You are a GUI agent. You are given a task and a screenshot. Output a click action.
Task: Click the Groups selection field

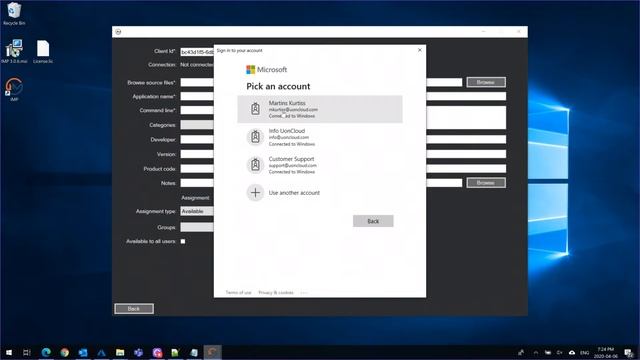pos(197,227)
